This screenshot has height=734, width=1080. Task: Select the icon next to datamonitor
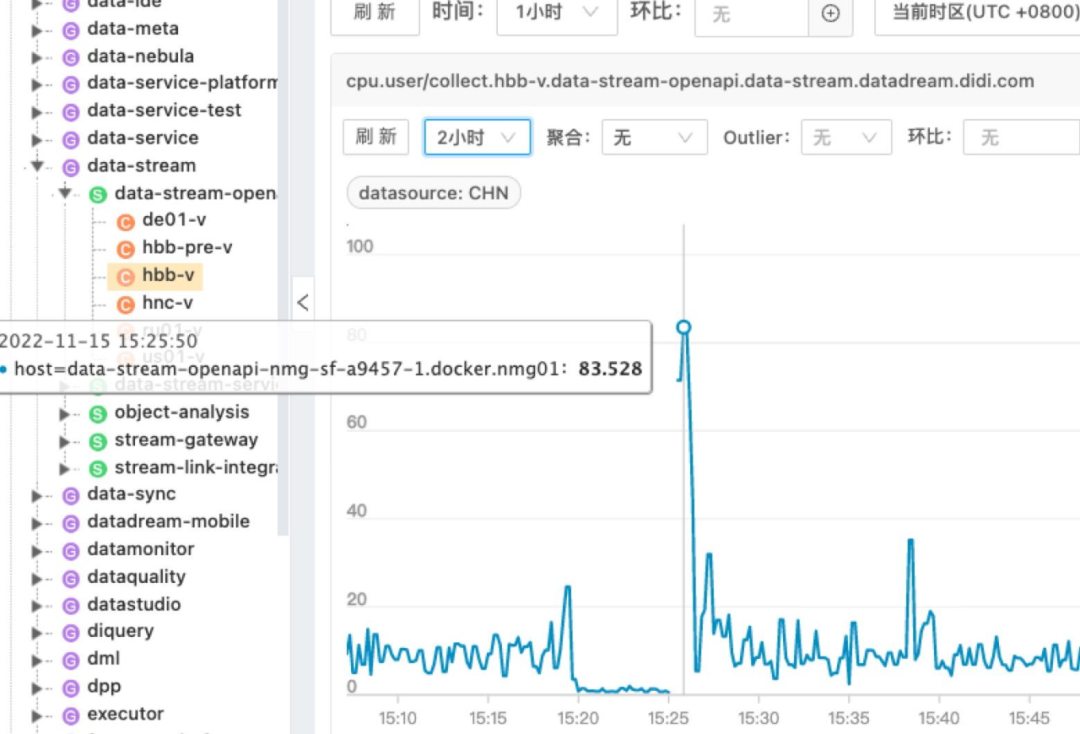[70, 551]
